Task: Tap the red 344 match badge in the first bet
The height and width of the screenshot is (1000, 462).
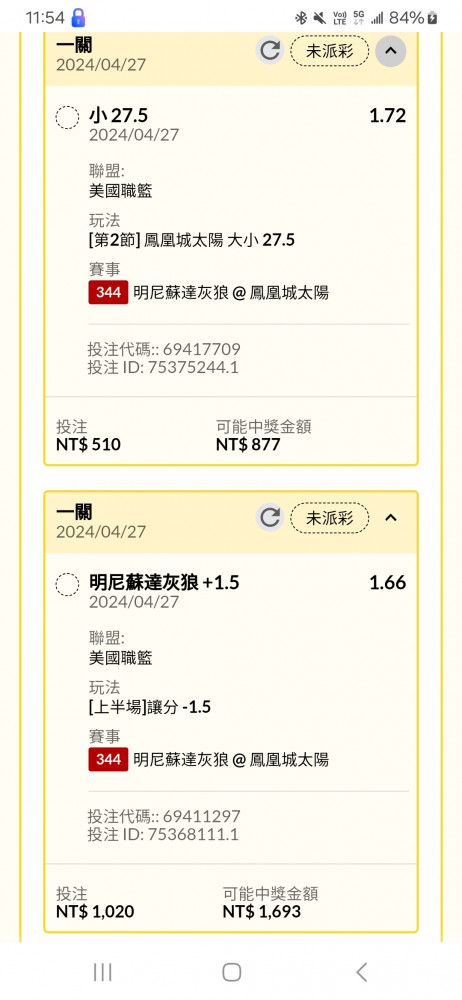Action: point(108,293)
